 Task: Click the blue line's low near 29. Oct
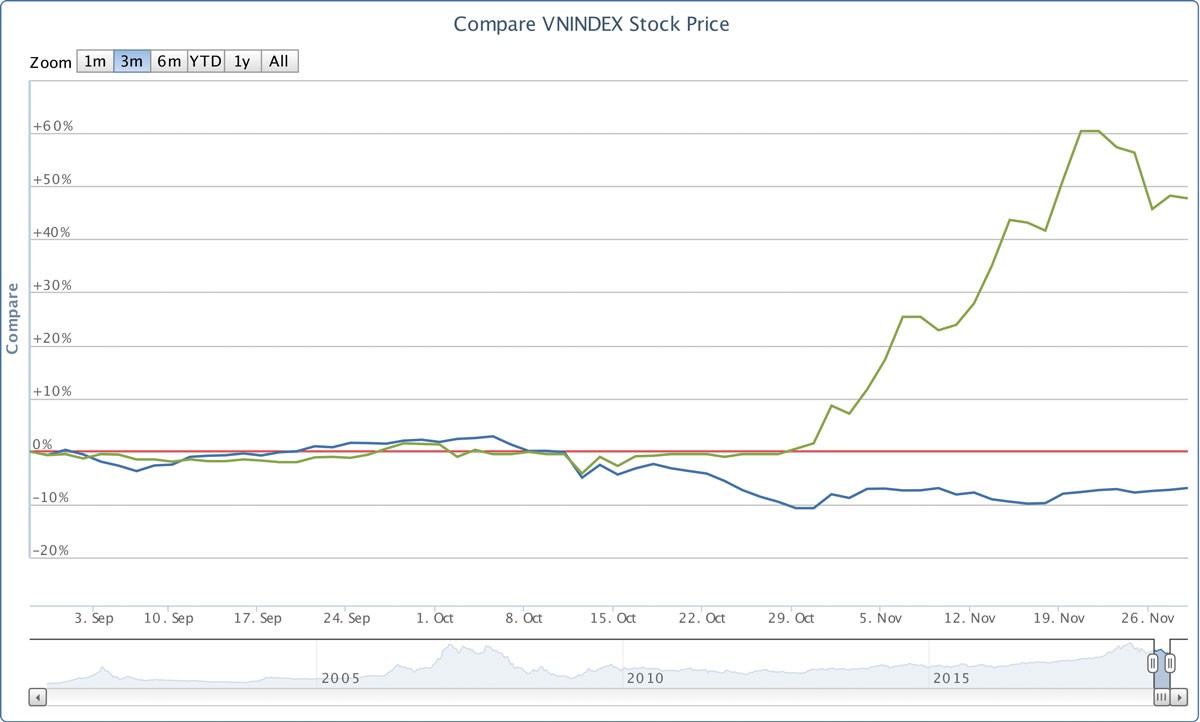[x=805, y=508]
